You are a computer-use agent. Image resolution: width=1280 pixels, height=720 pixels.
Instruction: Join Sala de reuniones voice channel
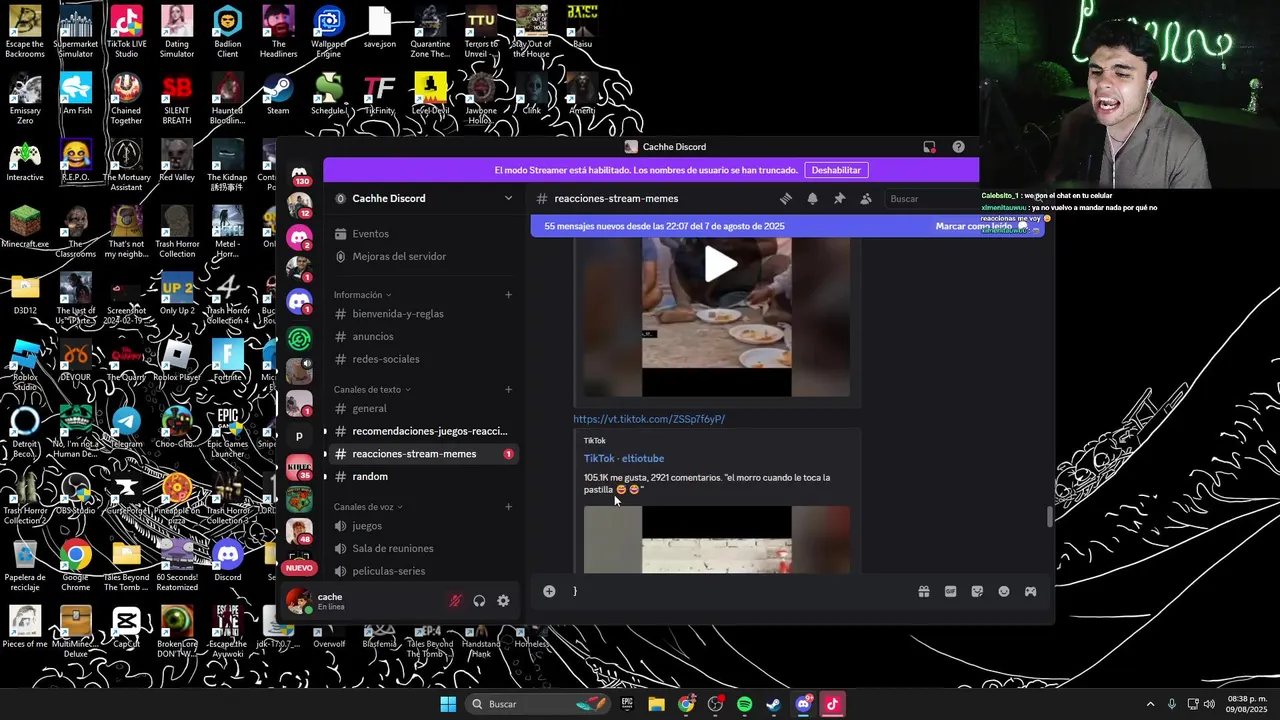click(x=424, y=549)
